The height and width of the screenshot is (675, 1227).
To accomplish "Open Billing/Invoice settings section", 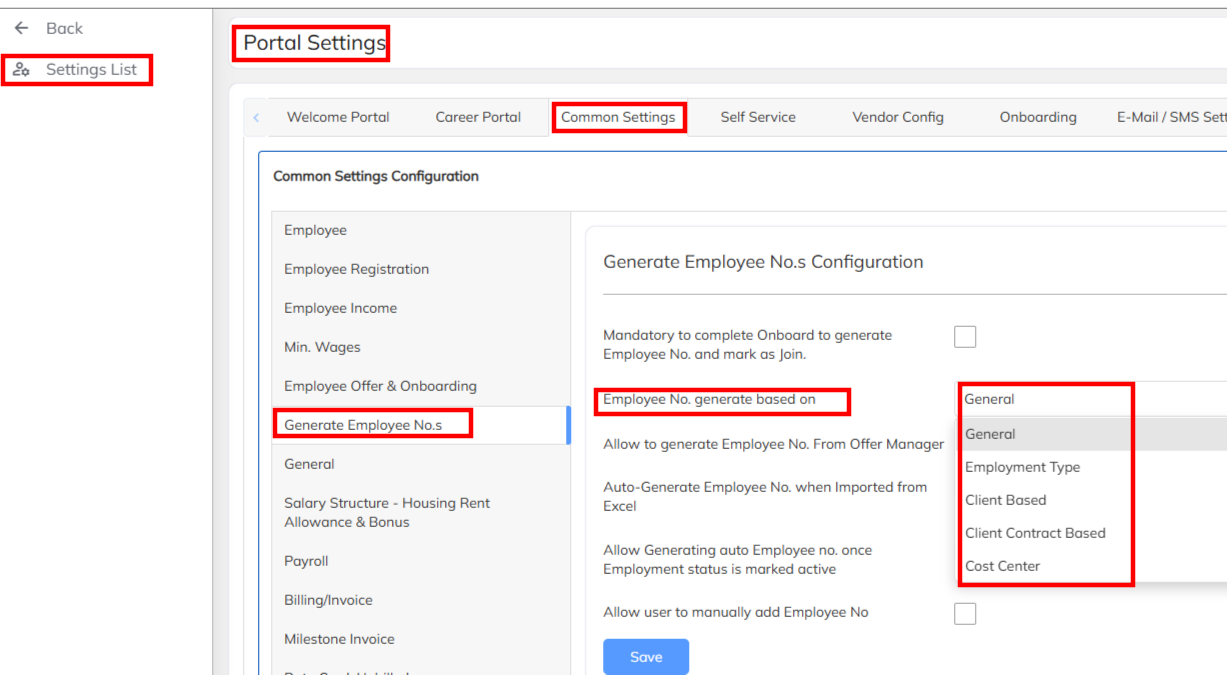I will pos(328,600).
